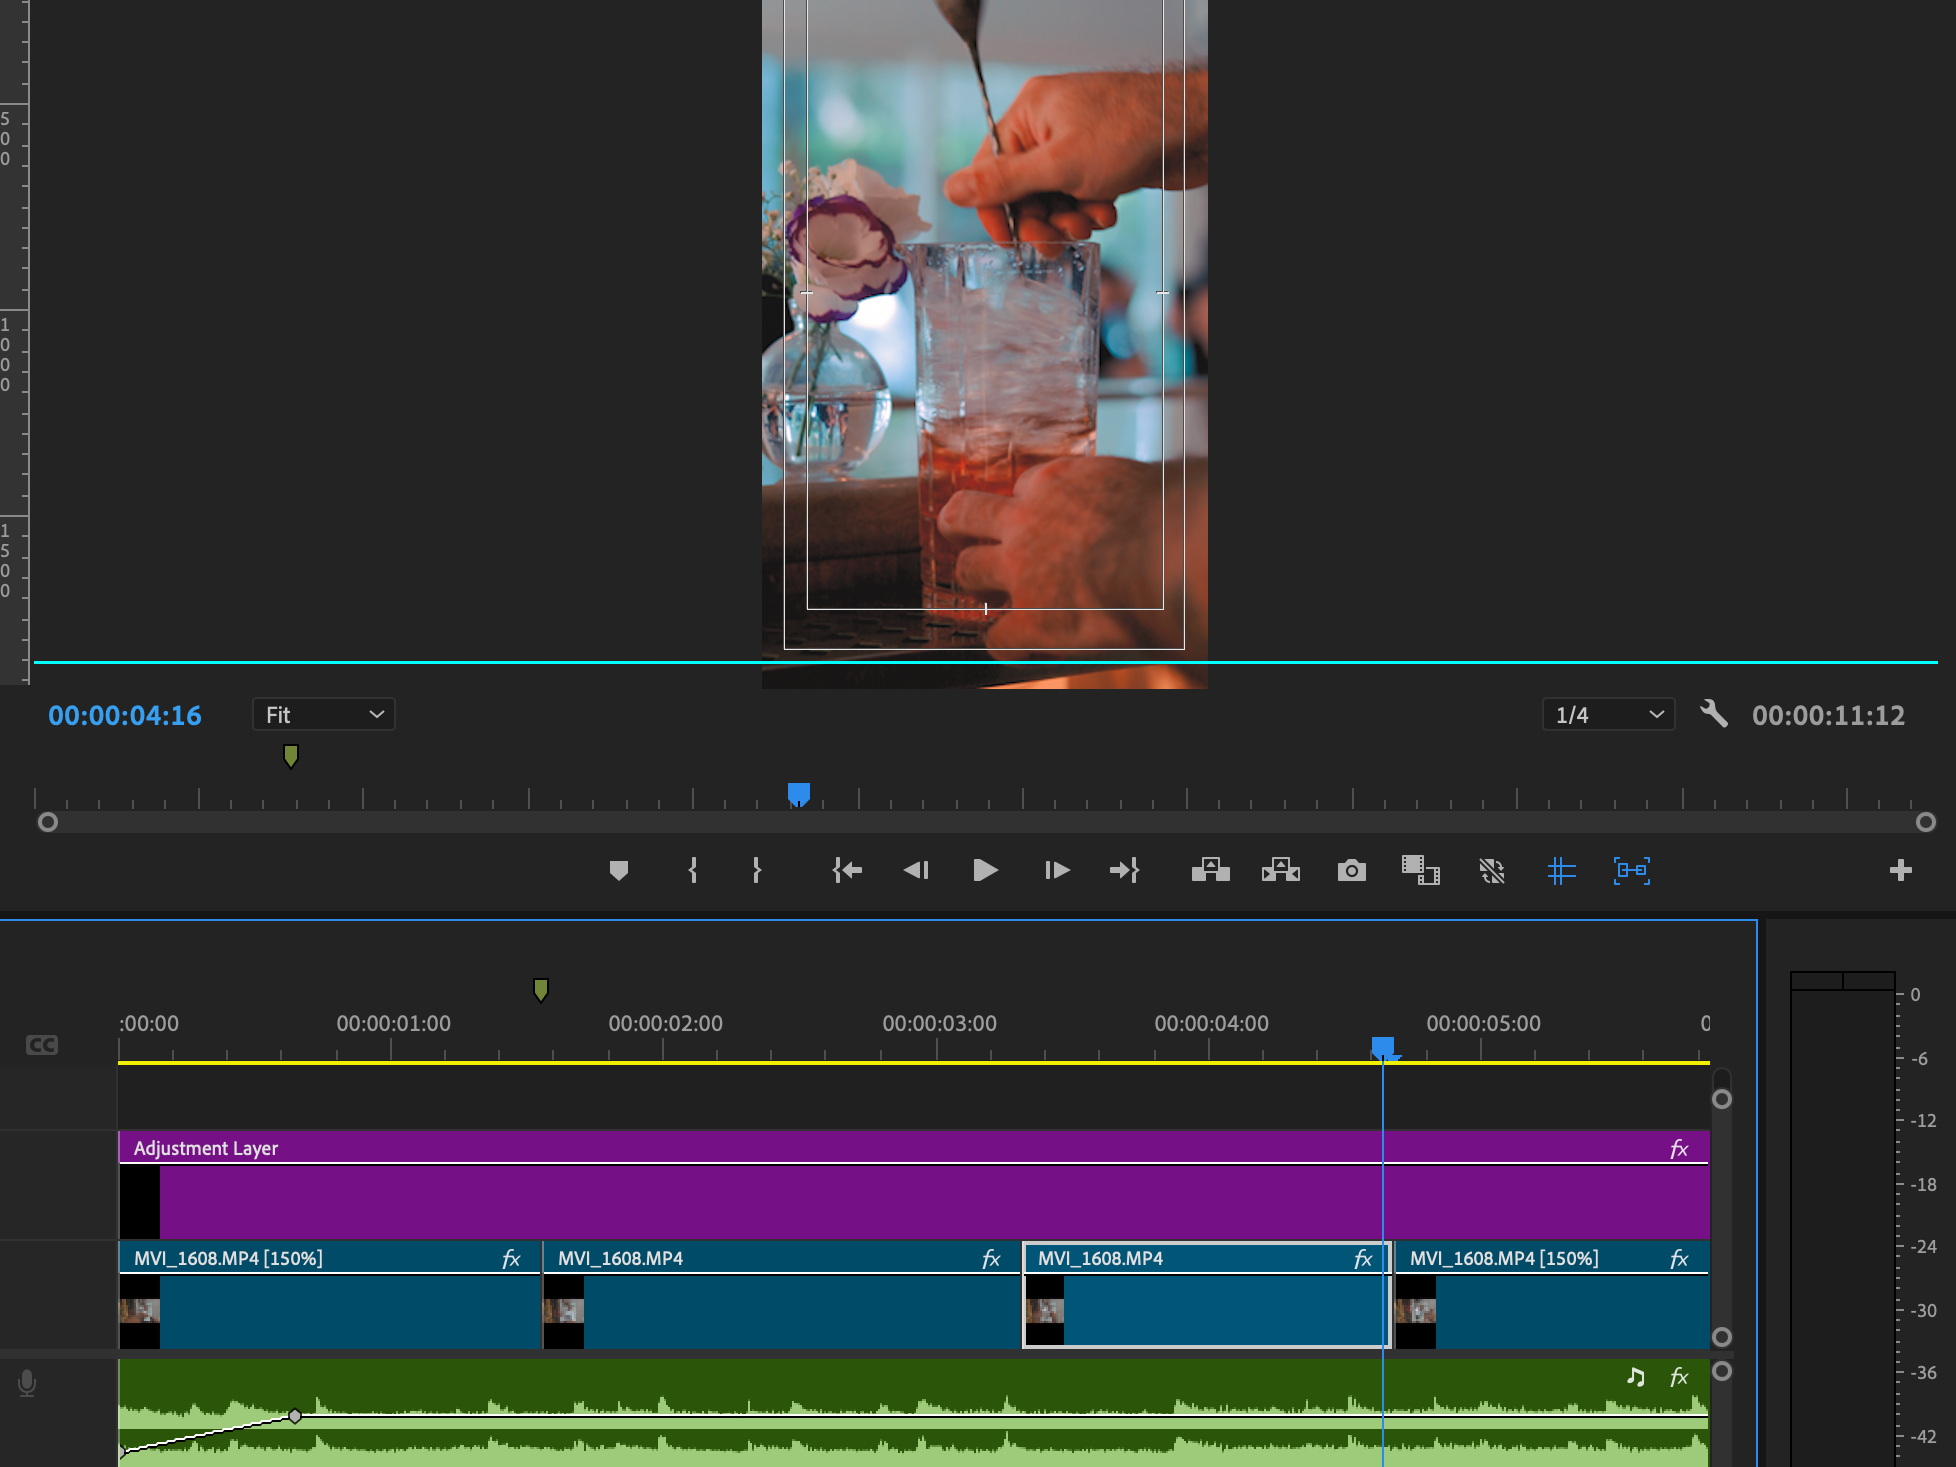
Task: Click the Extract icon
Action: pos(1281,871)
